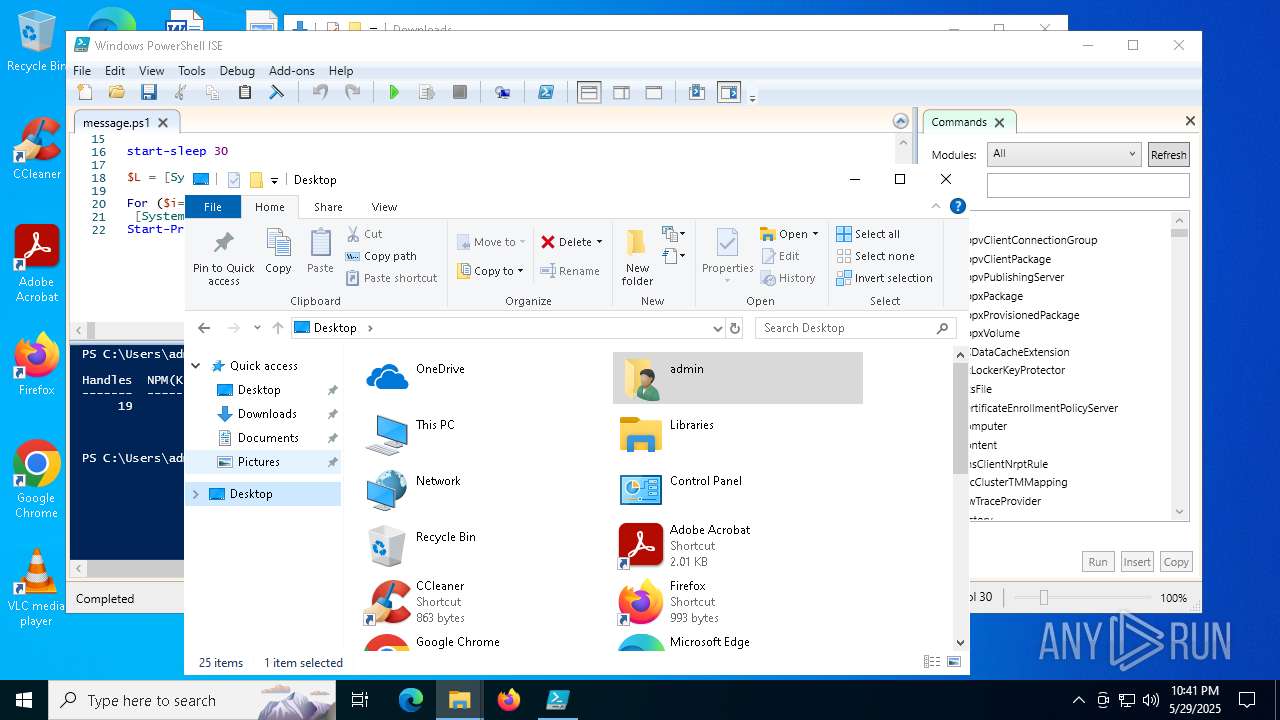Open recent locations dropdown in Explorer

257,328
